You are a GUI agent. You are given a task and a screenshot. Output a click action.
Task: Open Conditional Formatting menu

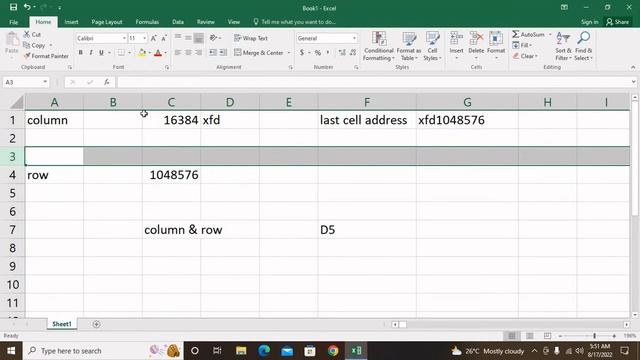coord(379,46)
